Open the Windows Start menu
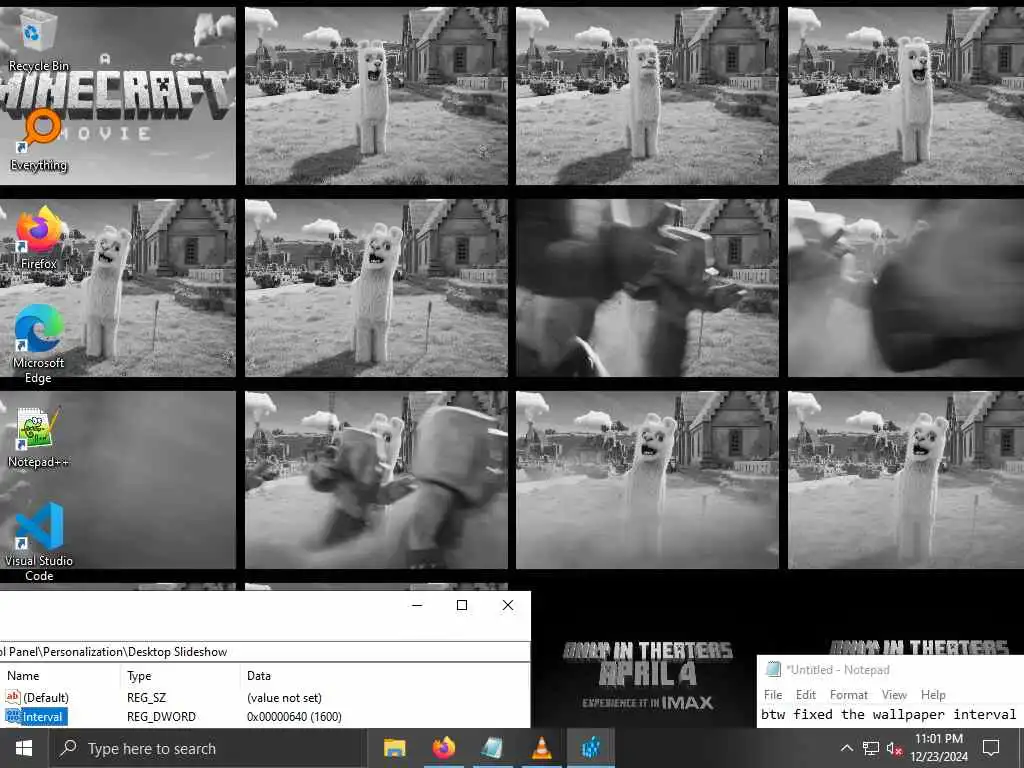 [x=24, y=748]
